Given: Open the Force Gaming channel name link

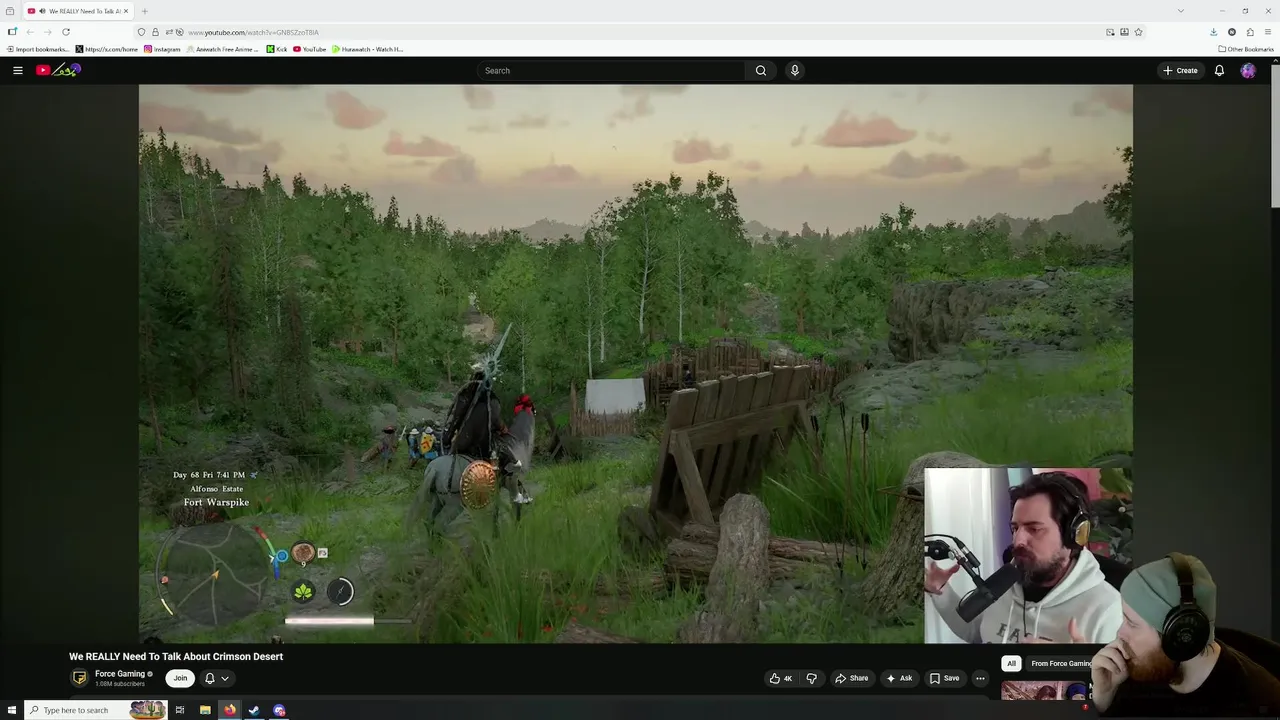Looking at the screenshot, I should tap(120, 674).
